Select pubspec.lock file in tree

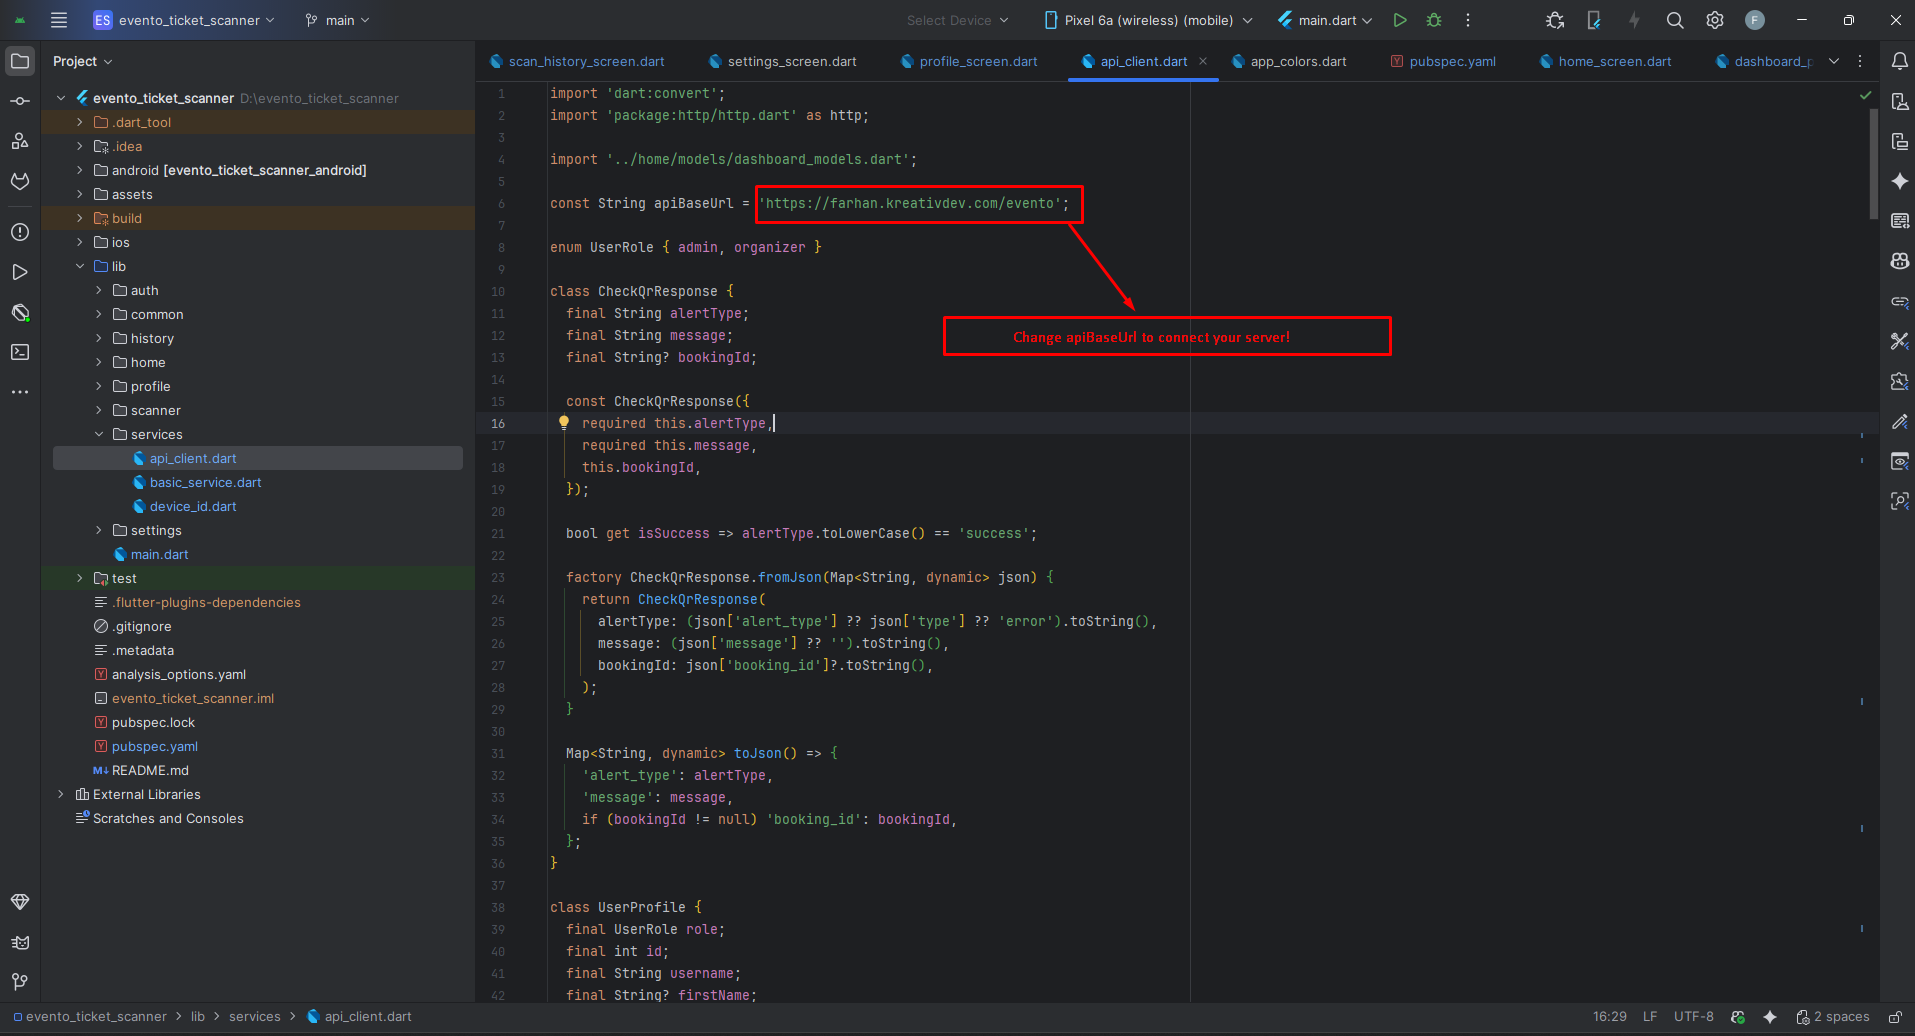pos(153,722)
